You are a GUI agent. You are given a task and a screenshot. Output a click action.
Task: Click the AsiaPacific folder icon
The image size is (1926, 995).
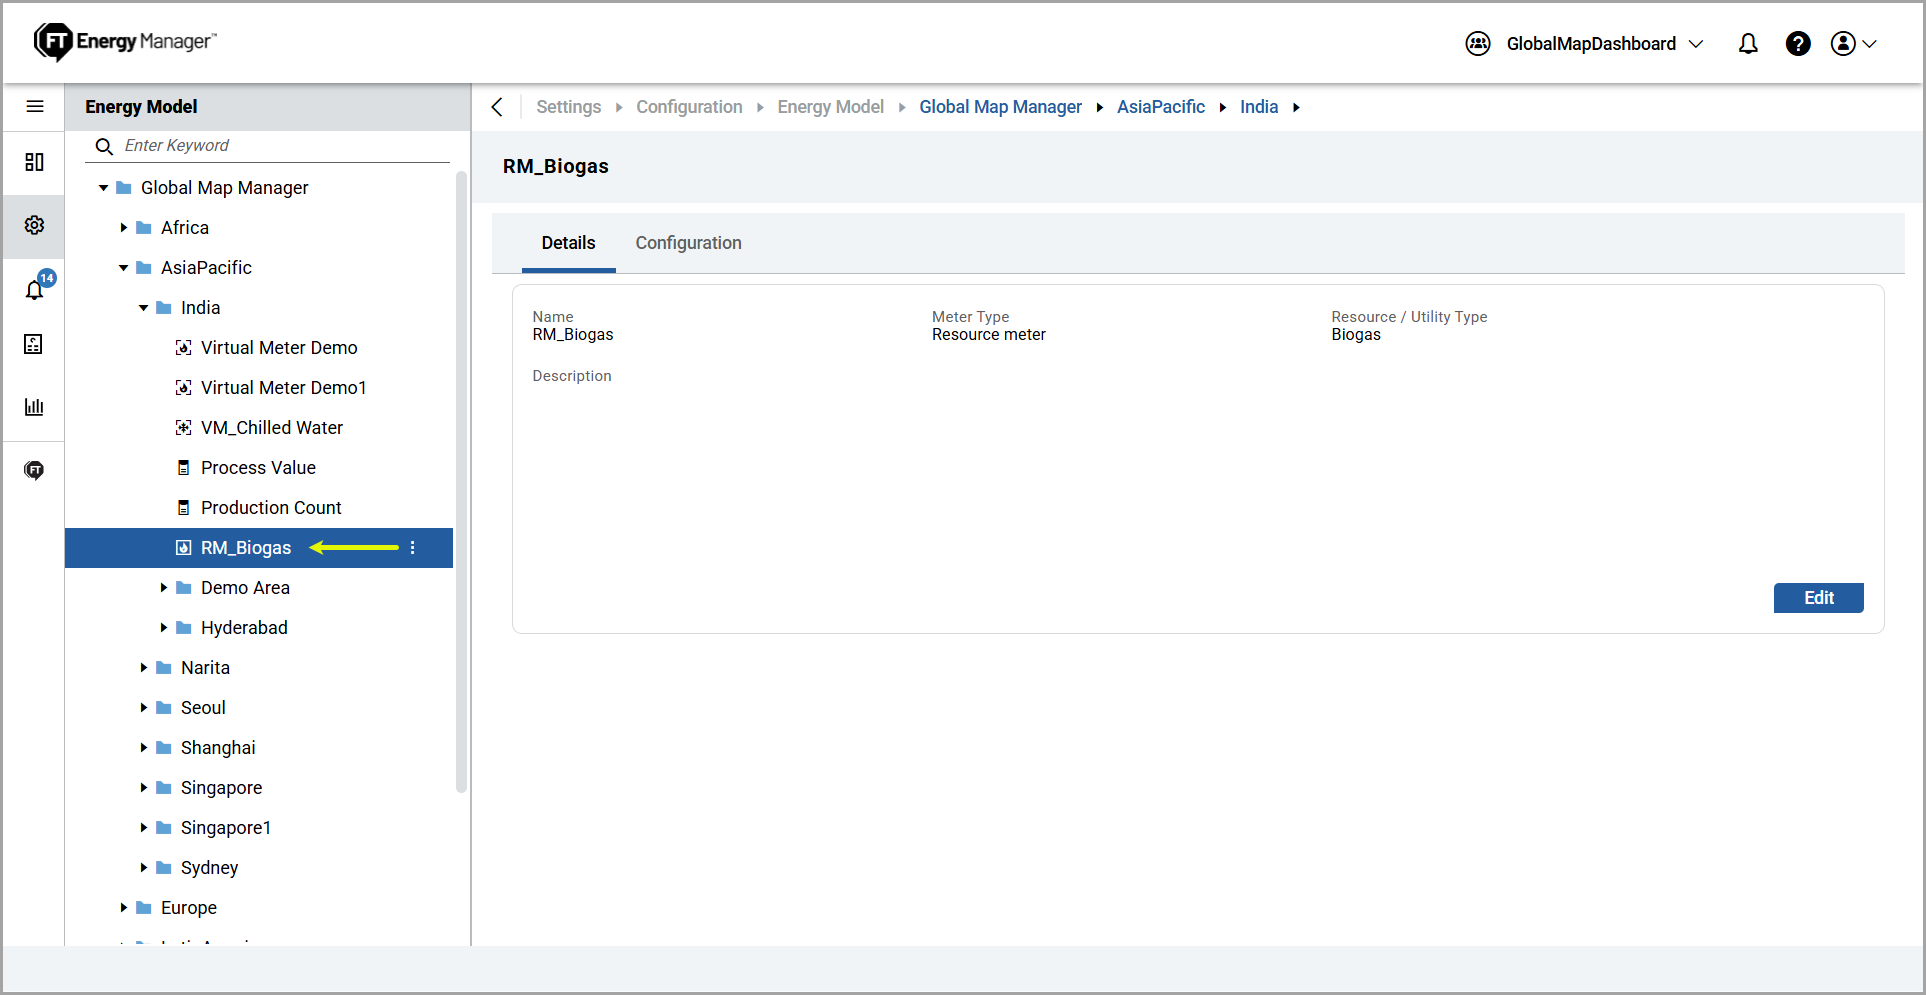click(x=144, y=268)
